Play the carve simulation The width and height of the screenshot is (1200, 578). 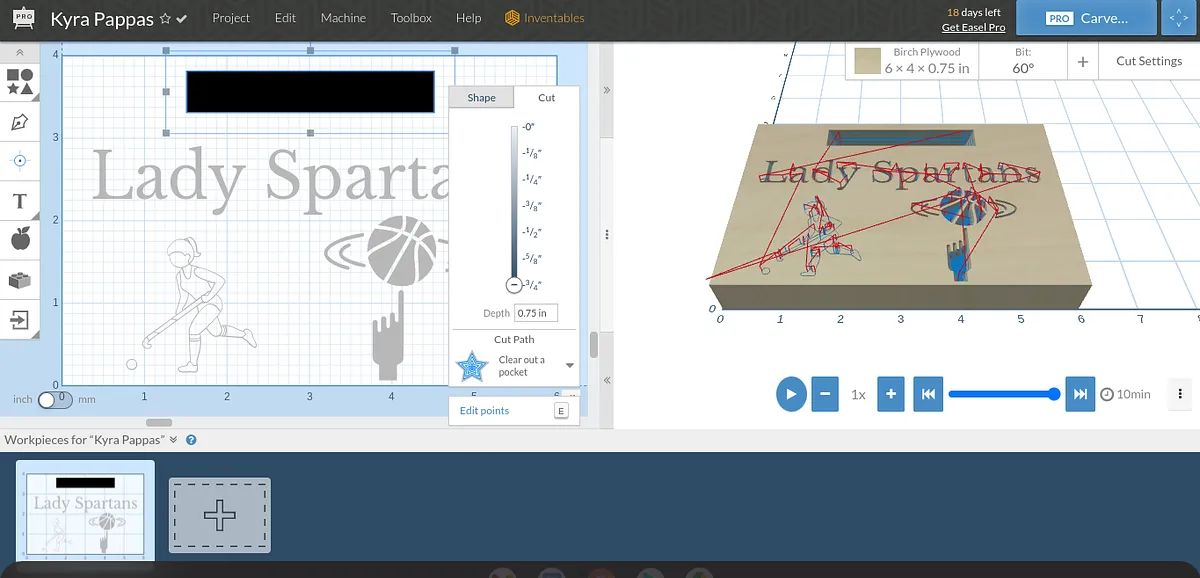[x=791, y=394]
